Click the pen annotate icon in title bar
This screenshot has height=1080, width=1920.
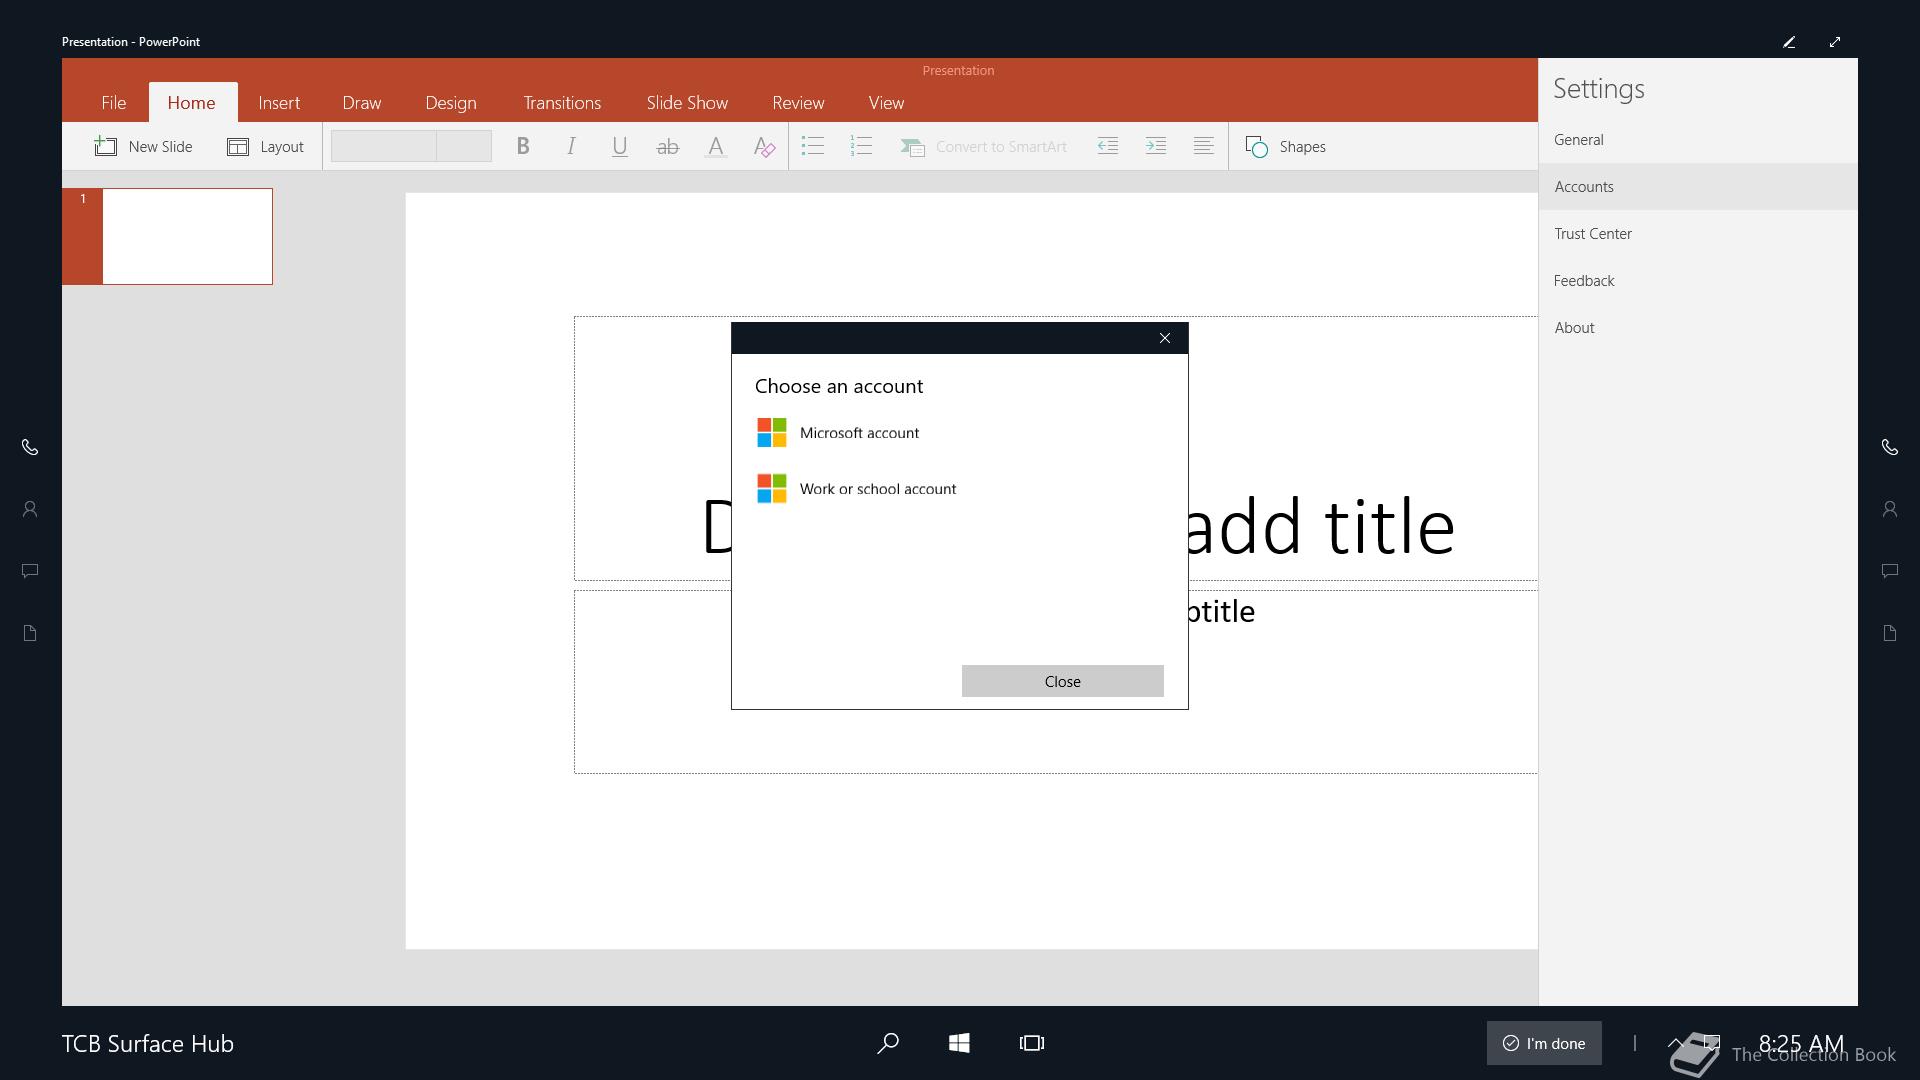pos(1789,42)
